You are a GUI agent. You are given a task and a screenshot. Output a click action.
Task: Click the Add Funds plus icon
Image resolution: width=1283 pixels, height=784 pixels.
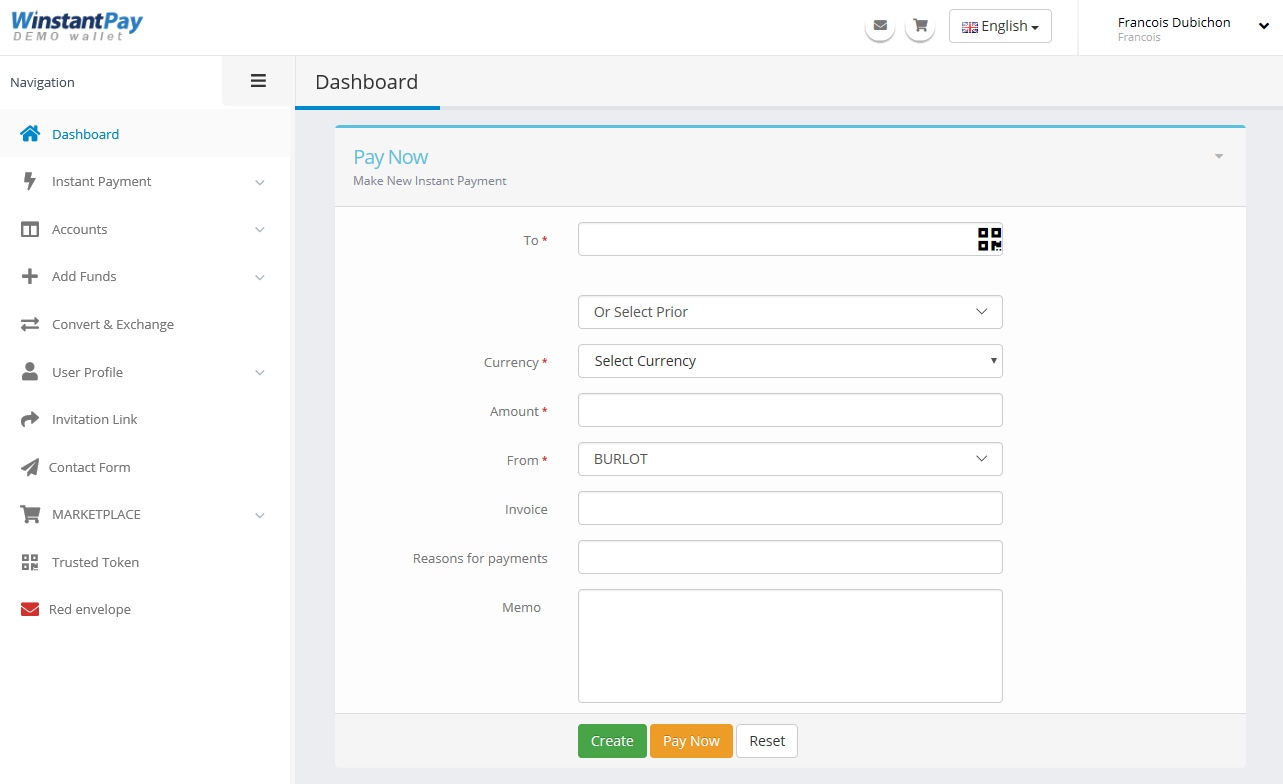click(x=30, y=276)
